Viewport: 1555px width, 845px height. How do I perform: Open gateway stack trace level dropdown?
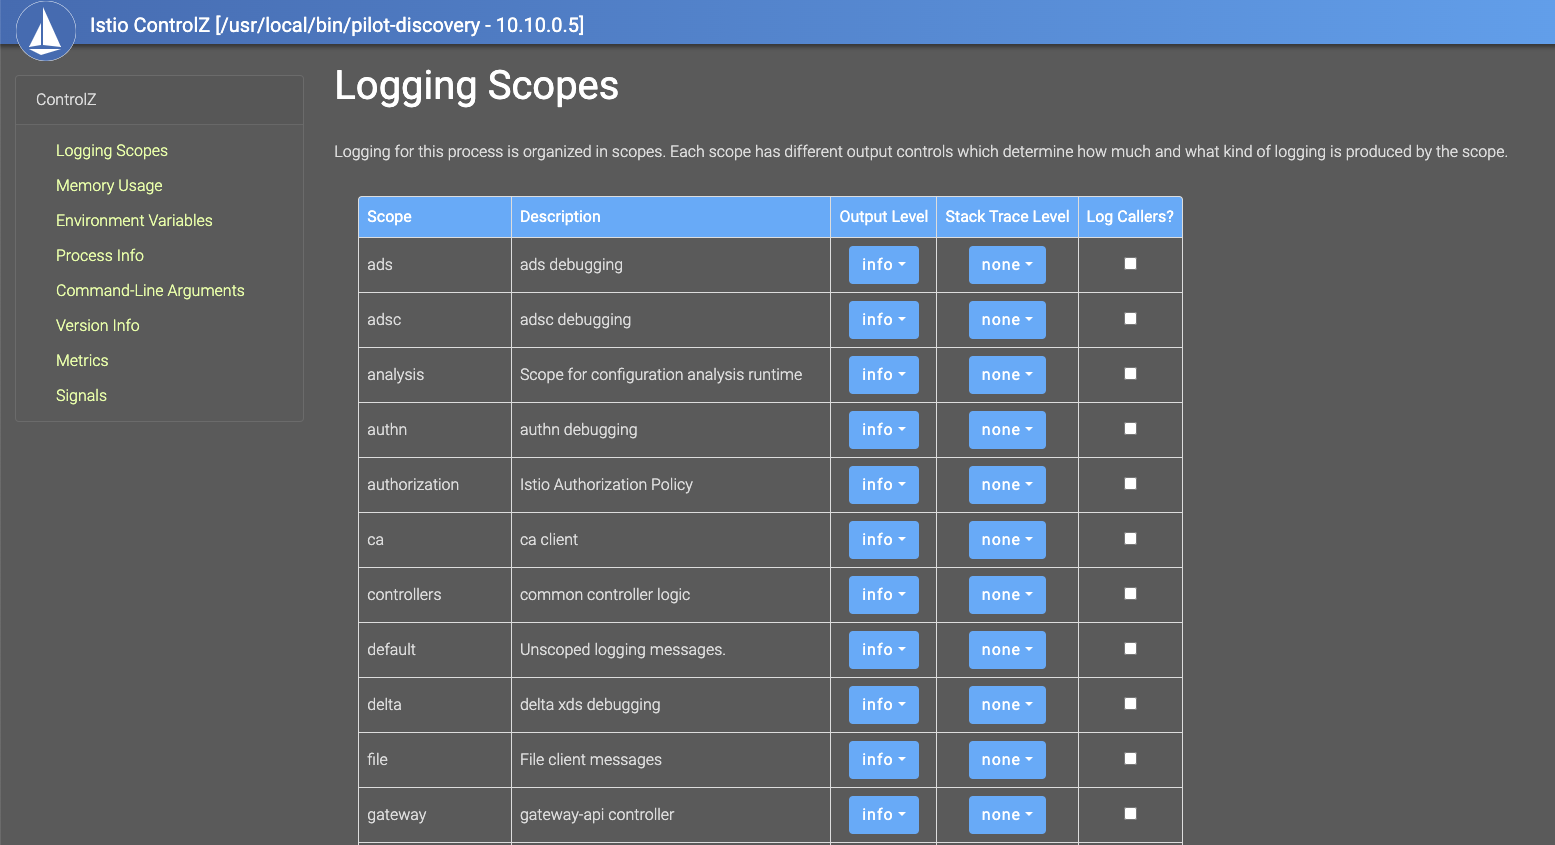click(1007, 815)
